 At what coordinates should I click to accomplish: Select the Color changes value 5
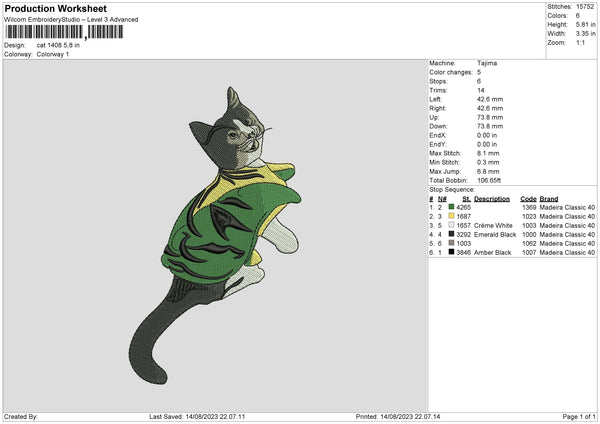coord(479,72)
